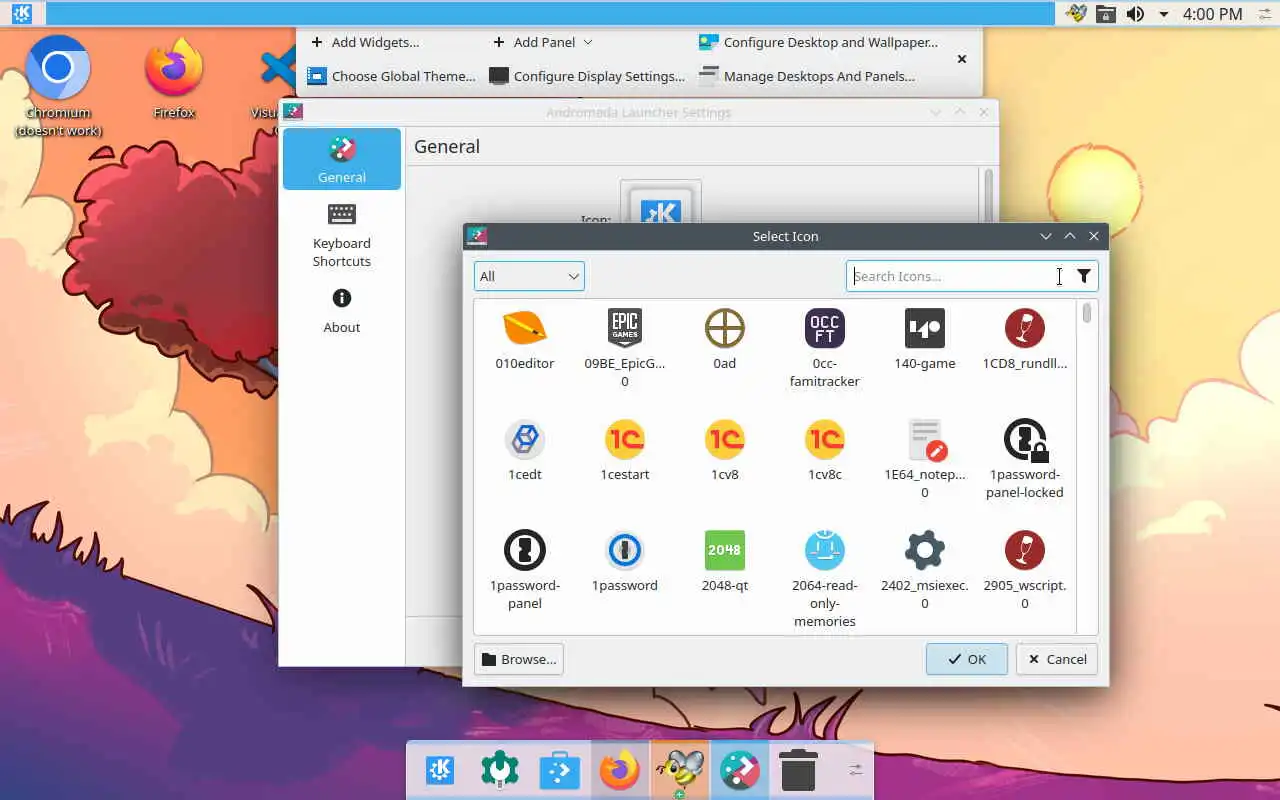Pick the 1password icon
The height and width of the screenshot is (800, 1280).
[625, 562]
